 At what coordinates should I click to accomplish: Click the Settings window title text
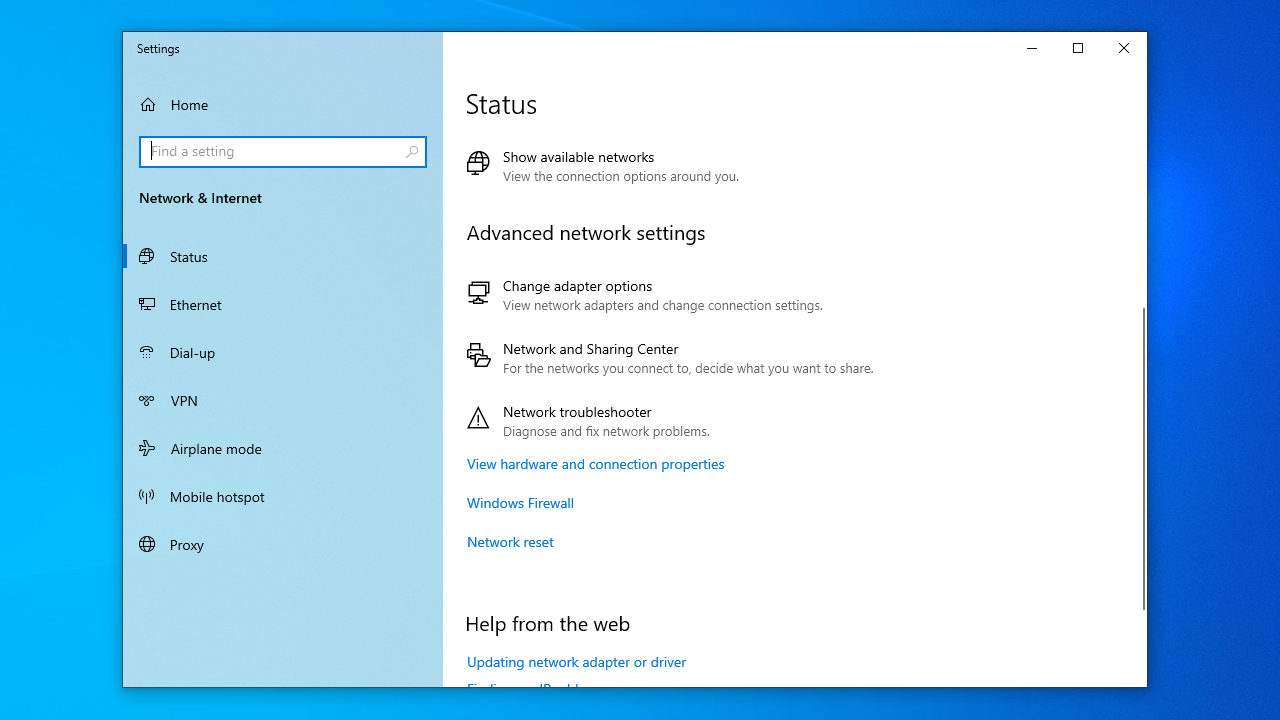(158, 49)
